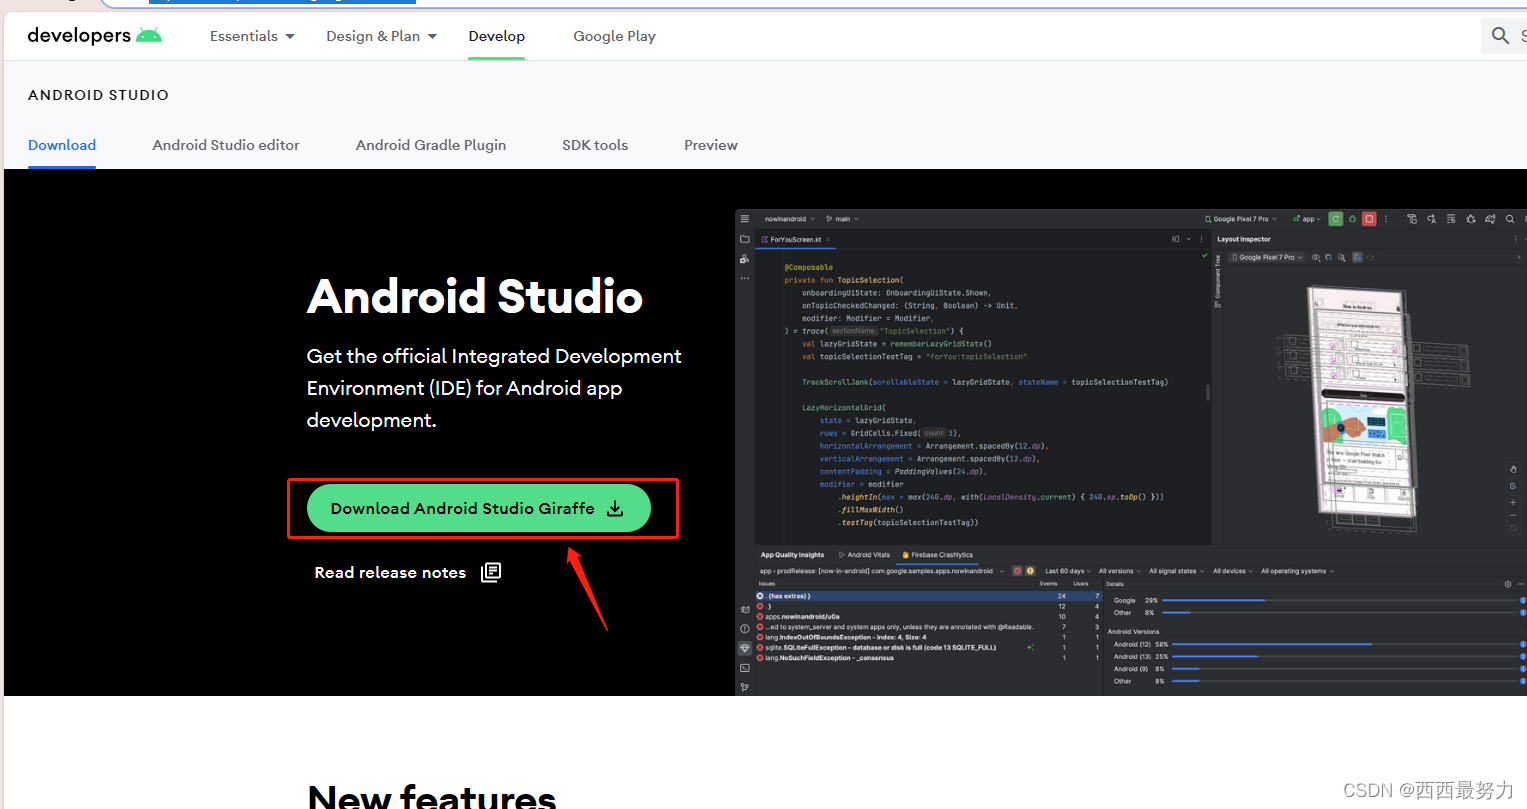Open the Last 60 days filter dropdown
Screen dimensions: 1527x809
(x=1068, y=571)
